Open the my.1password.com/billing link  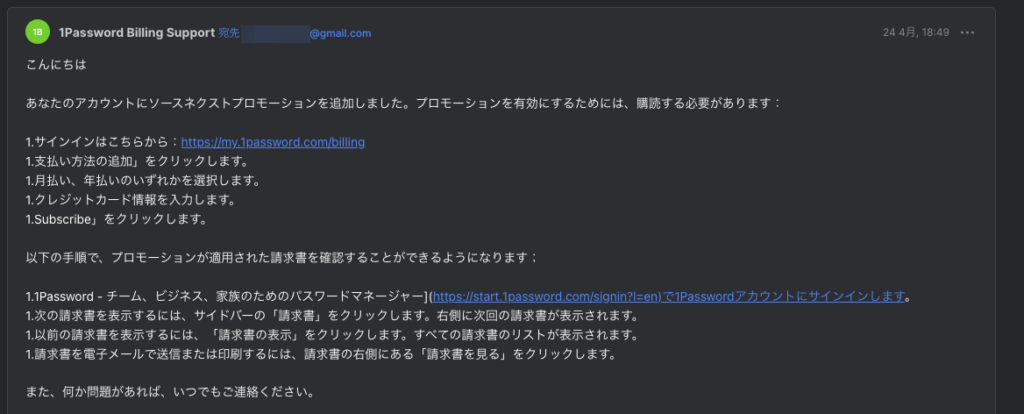pyautogui.click(x=273, y=142)
